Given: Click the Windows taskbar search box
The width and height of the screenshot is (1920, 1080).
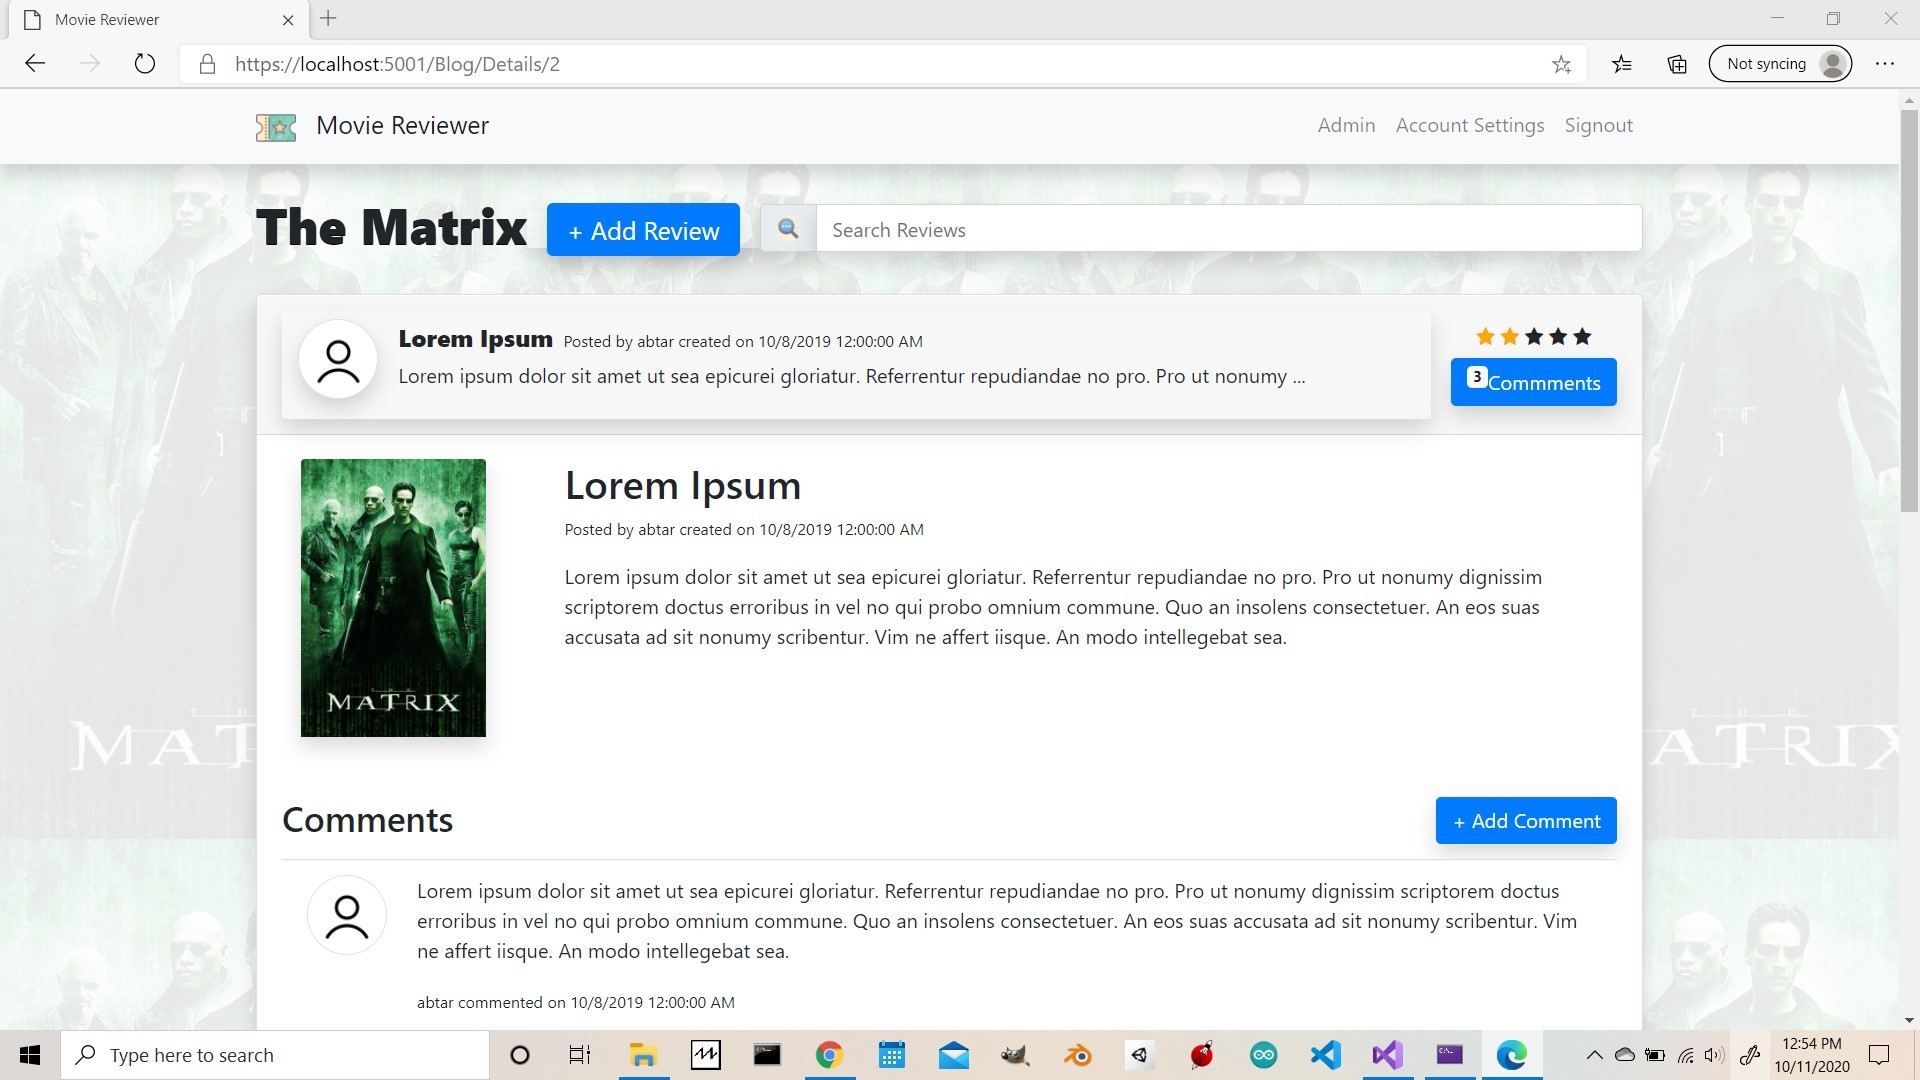Looking at the screenshot, I should [275, 1055].
